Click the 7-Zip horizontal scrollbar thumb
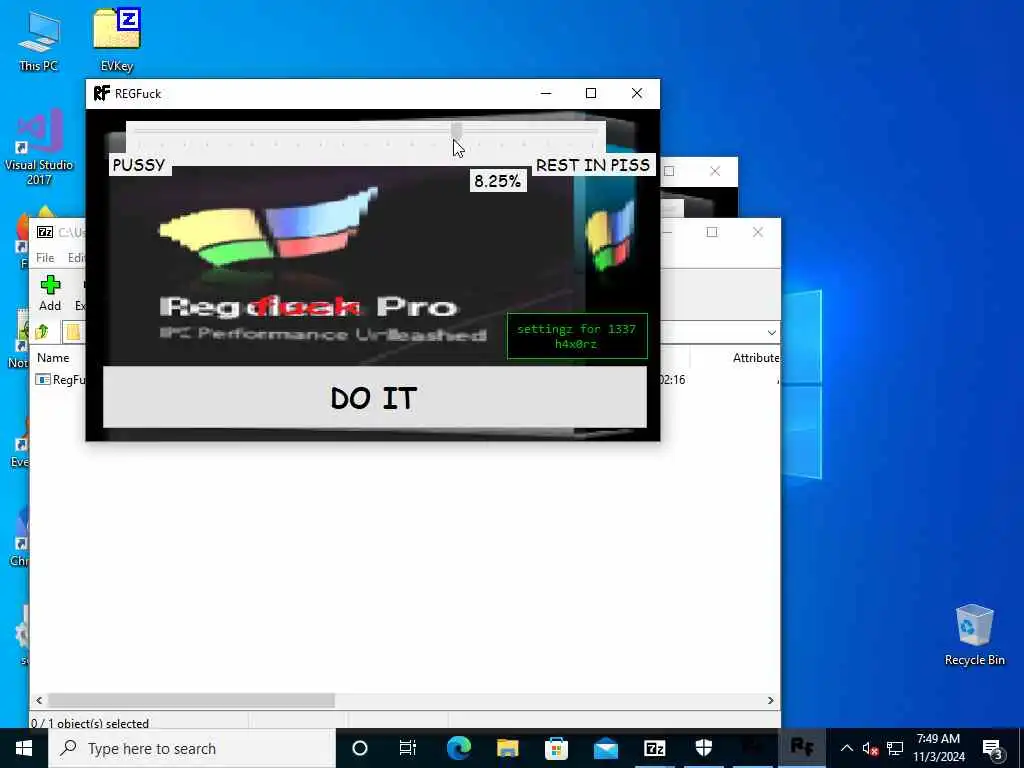 coord(191,700)
